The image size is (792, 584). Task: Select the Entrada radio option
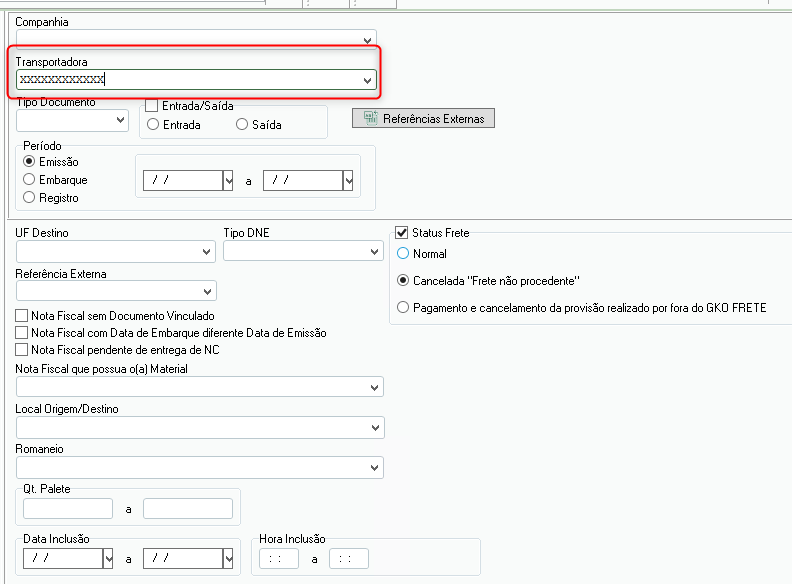click(153, 125)
